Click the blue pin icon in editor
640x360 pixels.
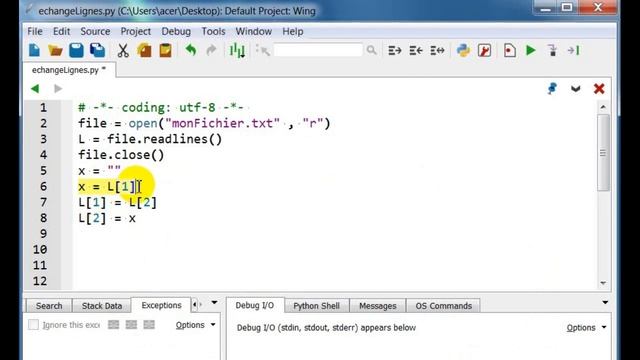(x=552, y=89)
